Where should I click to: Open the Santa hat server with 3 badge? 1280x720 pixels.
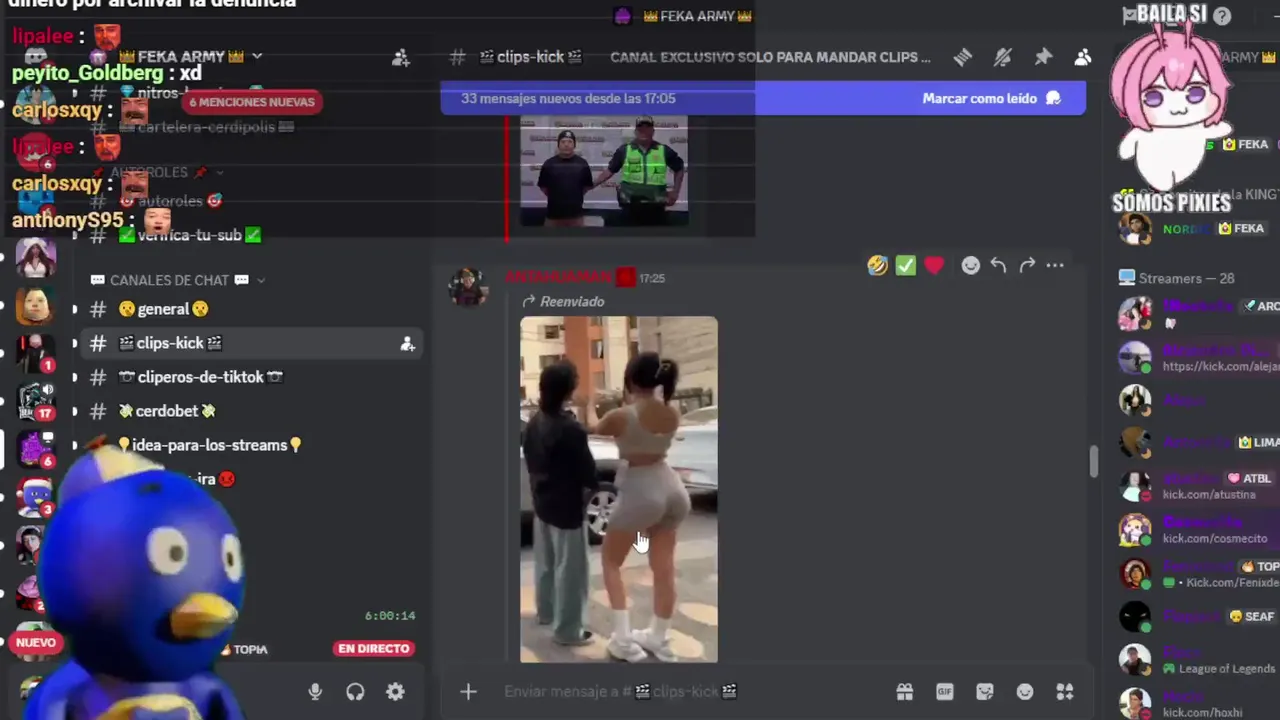pyautogui.click(x=36, y=496)
